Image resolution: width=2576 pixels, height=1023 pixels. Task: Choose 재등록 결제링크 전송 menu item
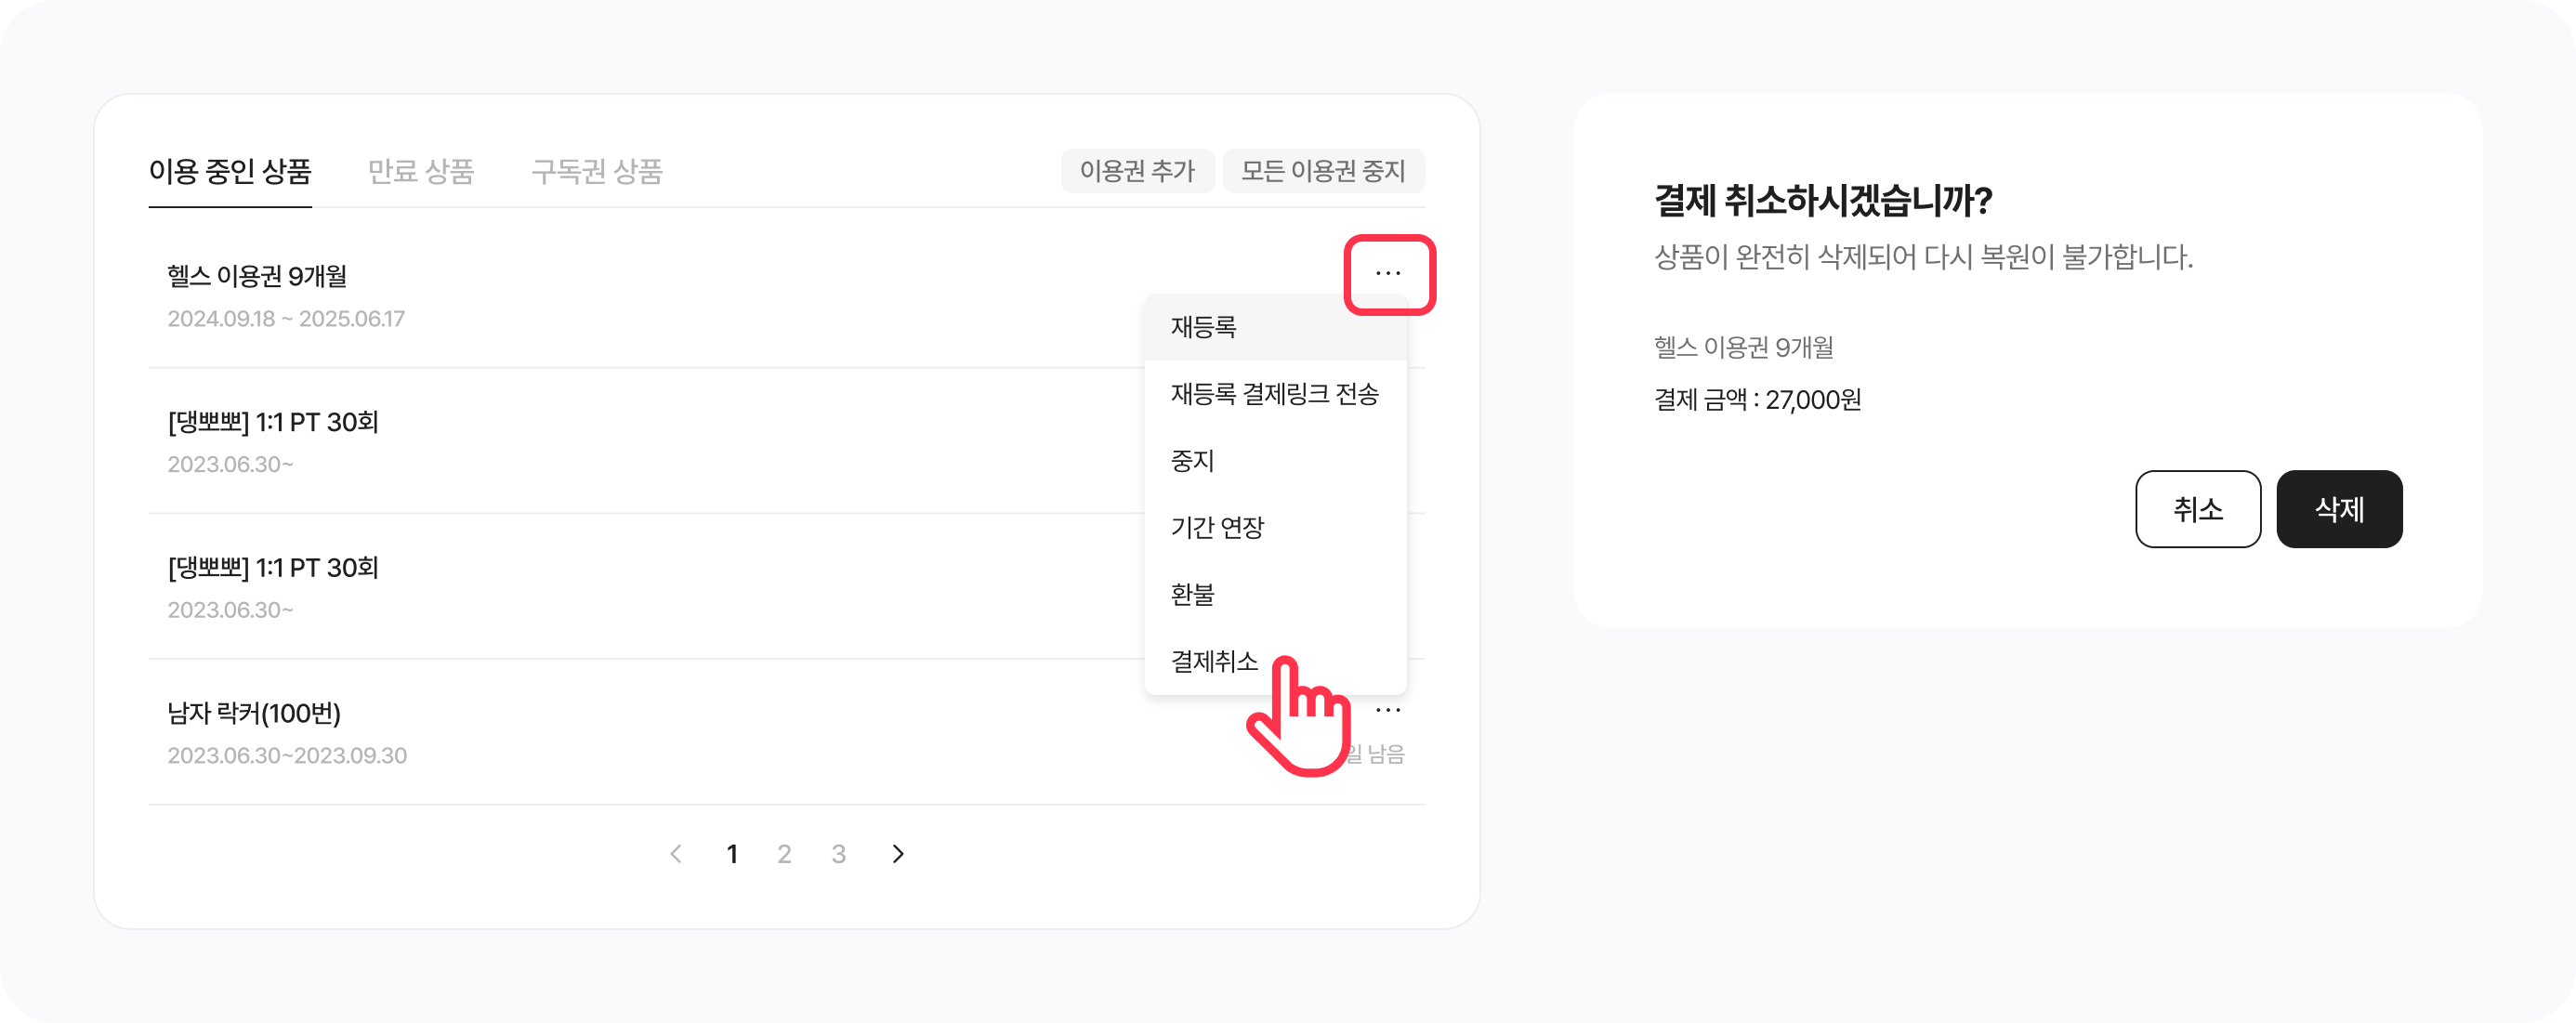tap(1274, 394)
